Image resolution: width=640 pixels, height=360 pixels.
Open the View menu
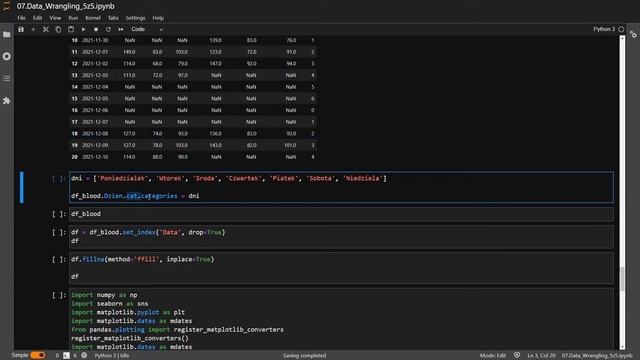(x=55, y=18)
